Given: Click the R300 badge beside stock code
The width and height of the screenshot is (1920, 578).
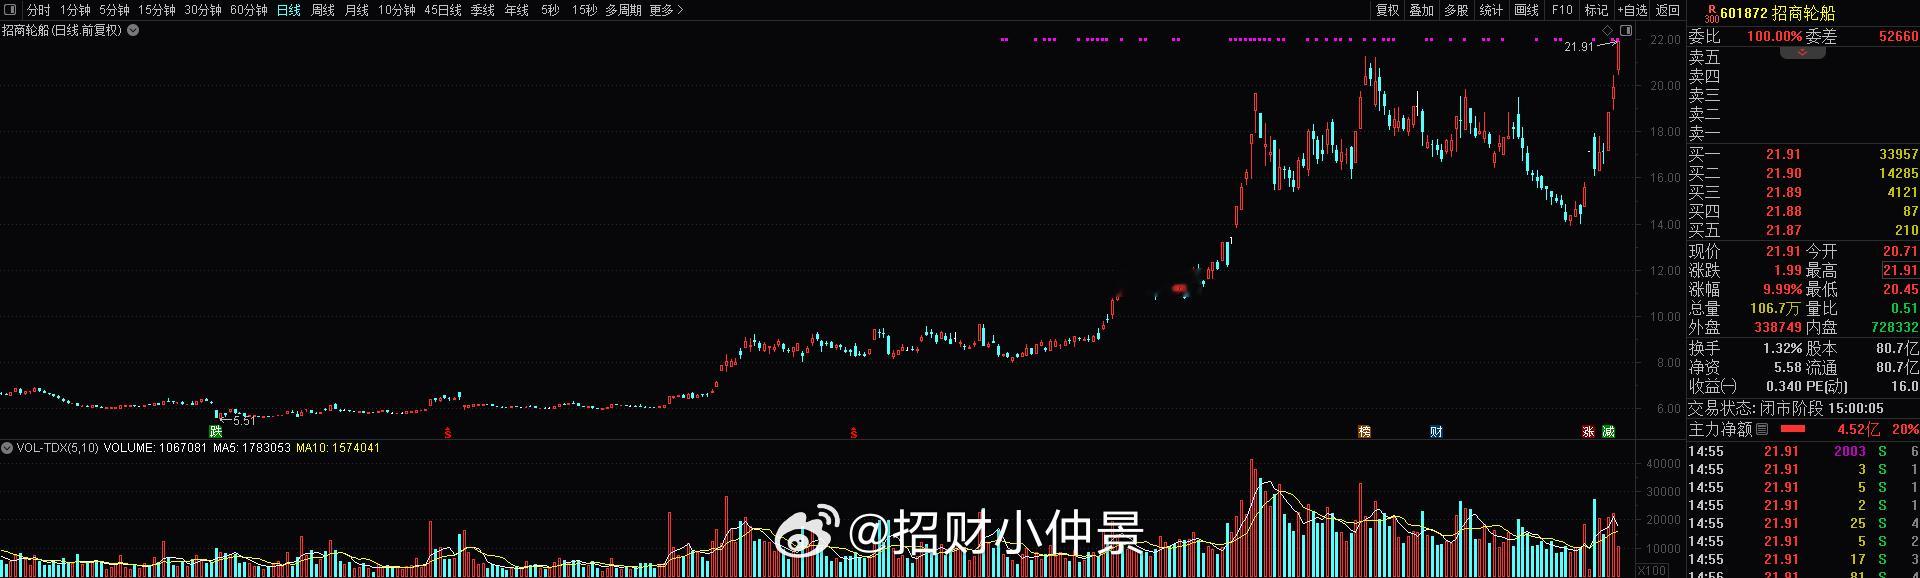Looking at the screenshot, I should point(1711,12).
